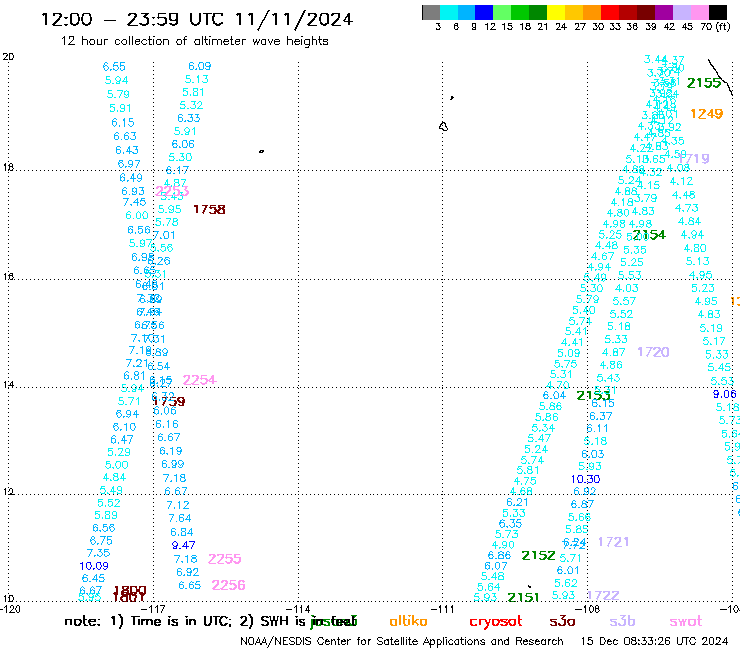This screenshot has width=740, height=650.
Task: Click the timestamp '15 Dec 08:33:26 UTC 2024'
Action: [x=654, y=641]
